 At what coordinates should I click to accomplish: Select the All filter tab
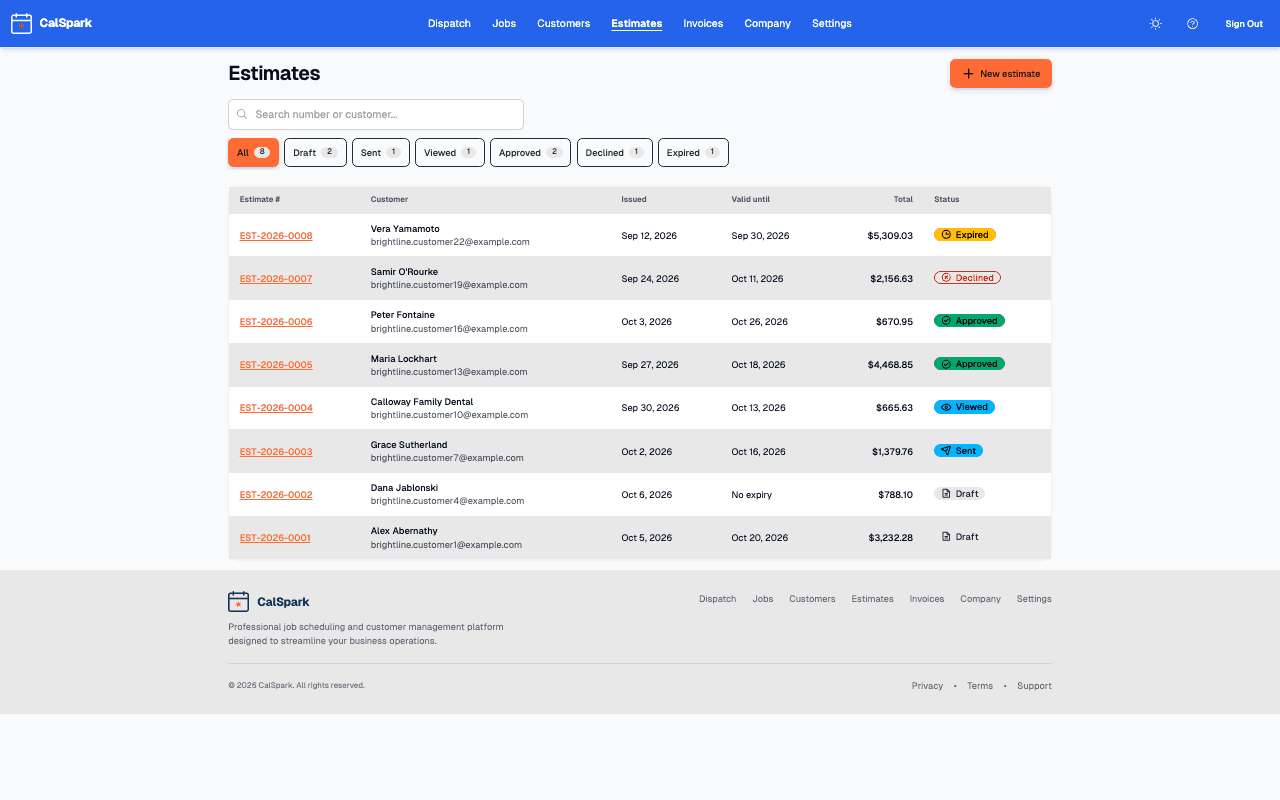click(253, 152)
